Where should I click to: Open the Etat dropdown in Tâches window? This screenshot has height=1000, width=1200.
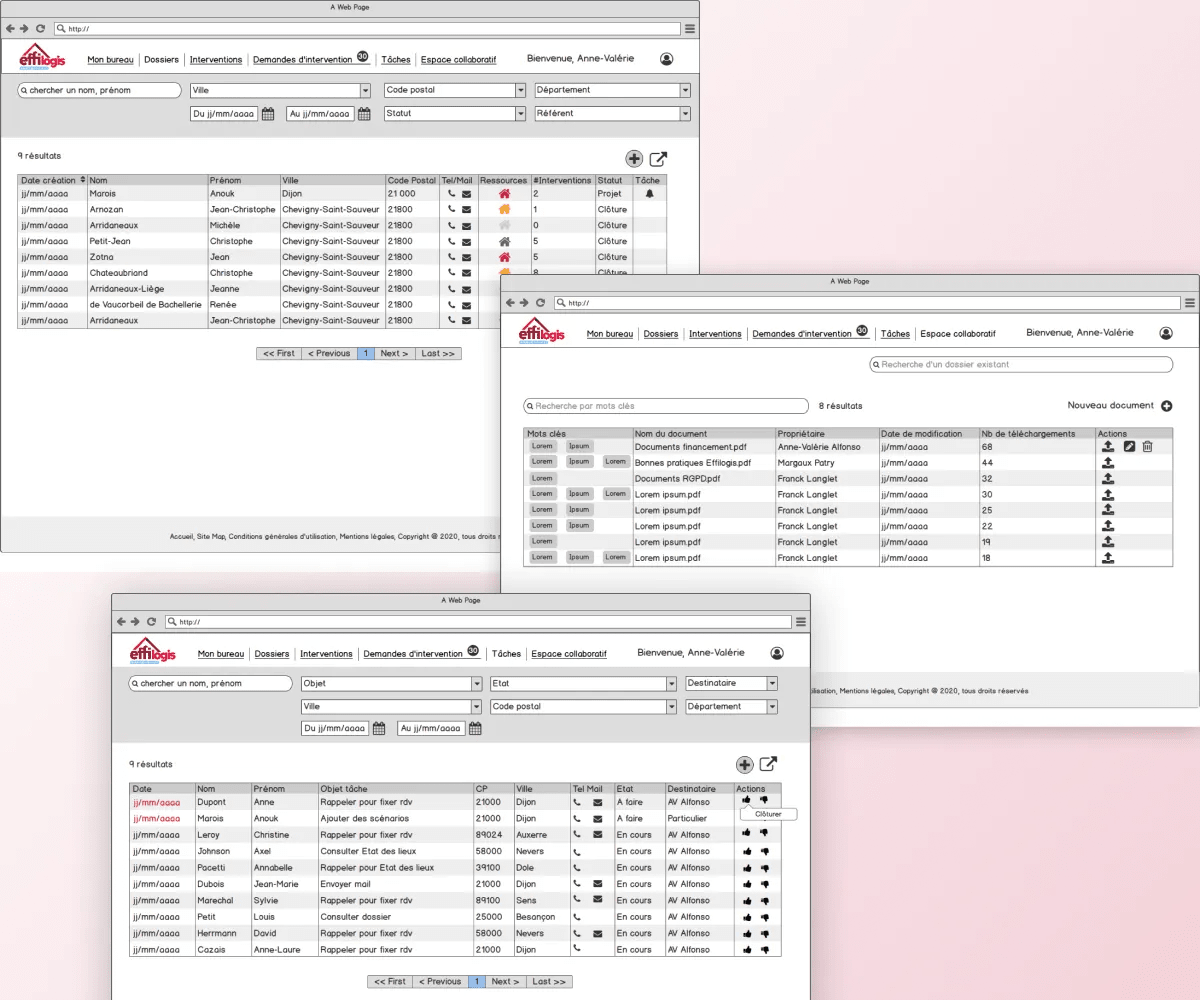[584, 684]
